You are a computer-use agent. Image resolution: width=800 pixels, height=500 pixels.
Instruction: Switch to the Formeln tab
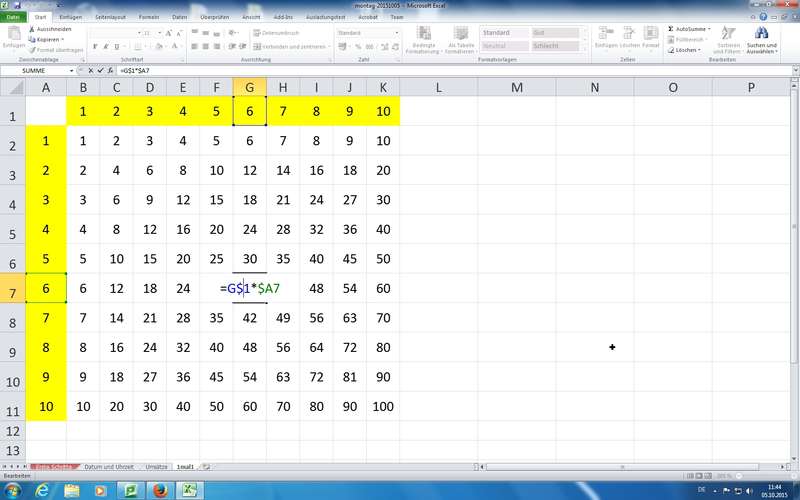pyautogui.click(x=149, y=17)
